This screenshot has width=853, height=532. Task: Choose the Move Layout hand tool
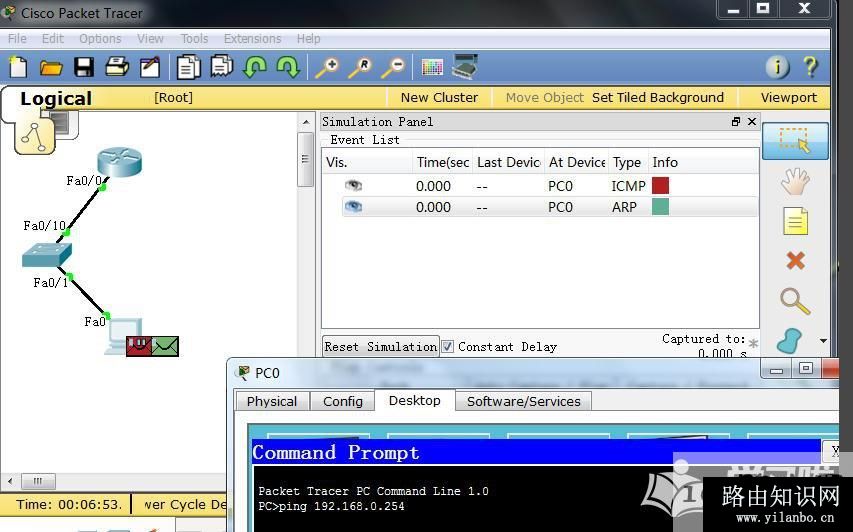[795, 182]
